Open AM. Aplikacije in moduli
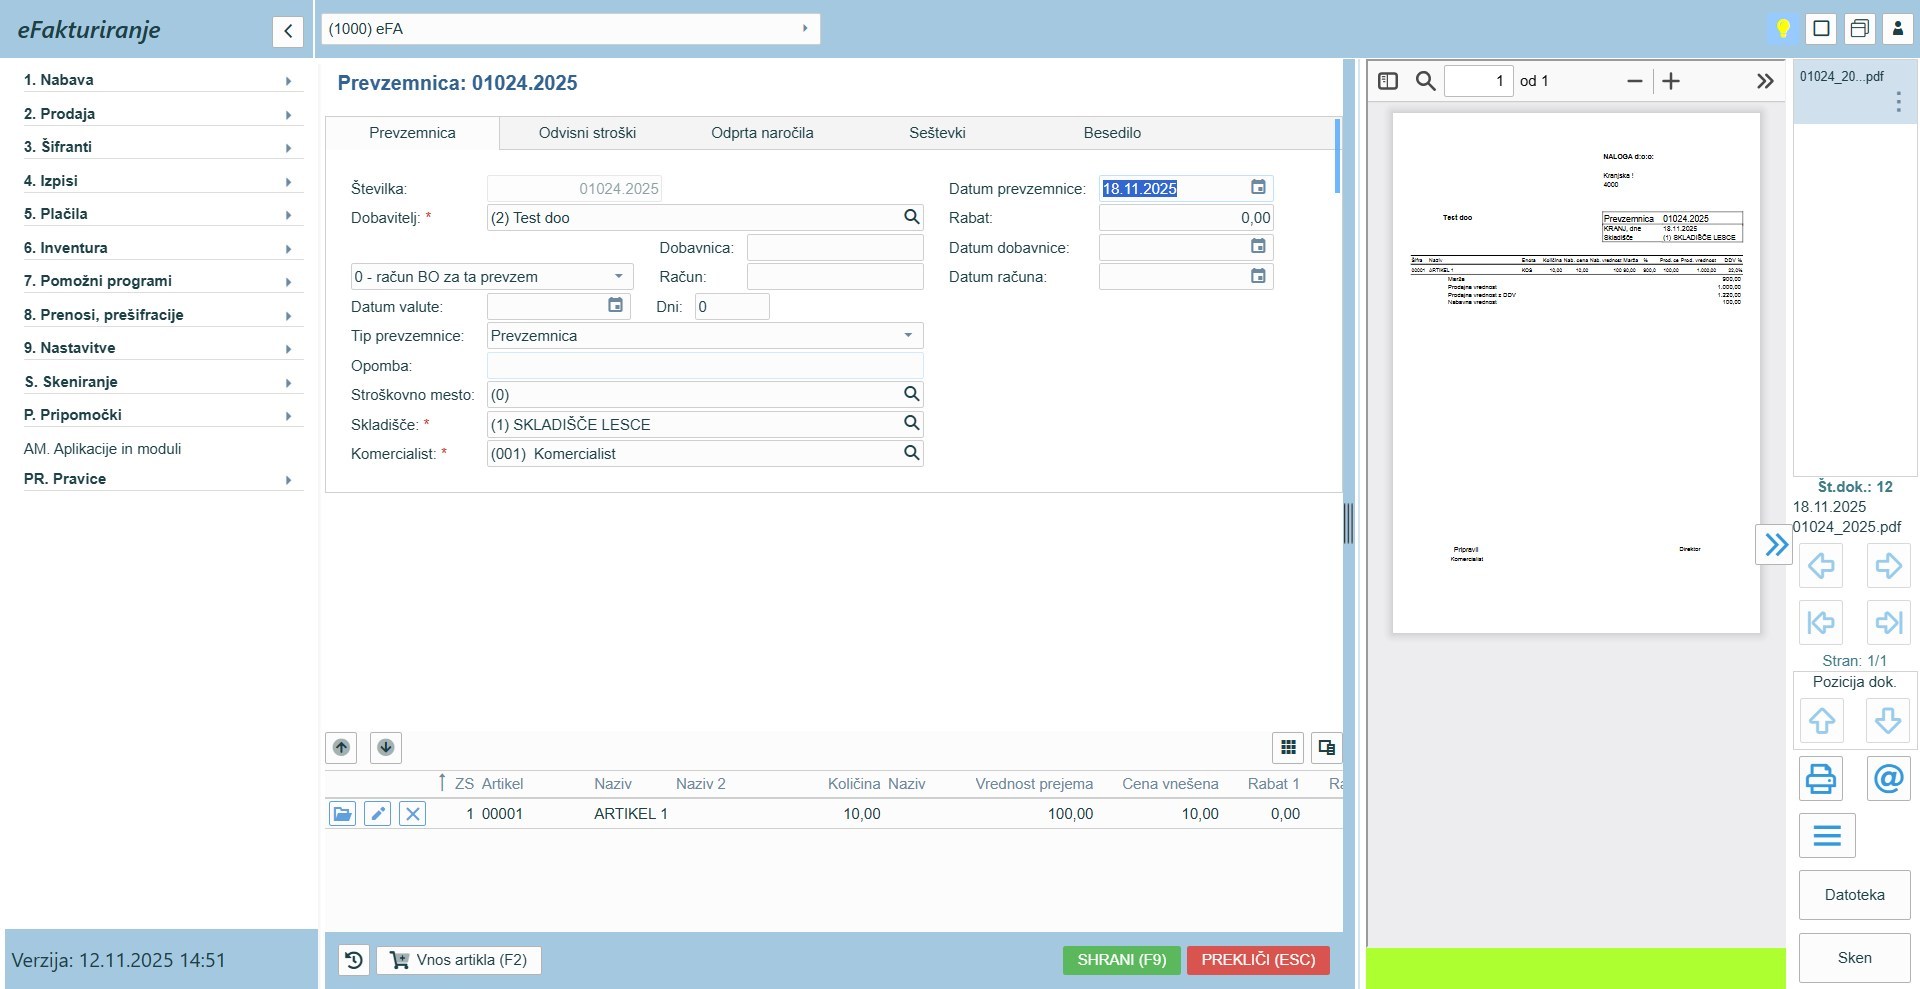 click(103, 449)
